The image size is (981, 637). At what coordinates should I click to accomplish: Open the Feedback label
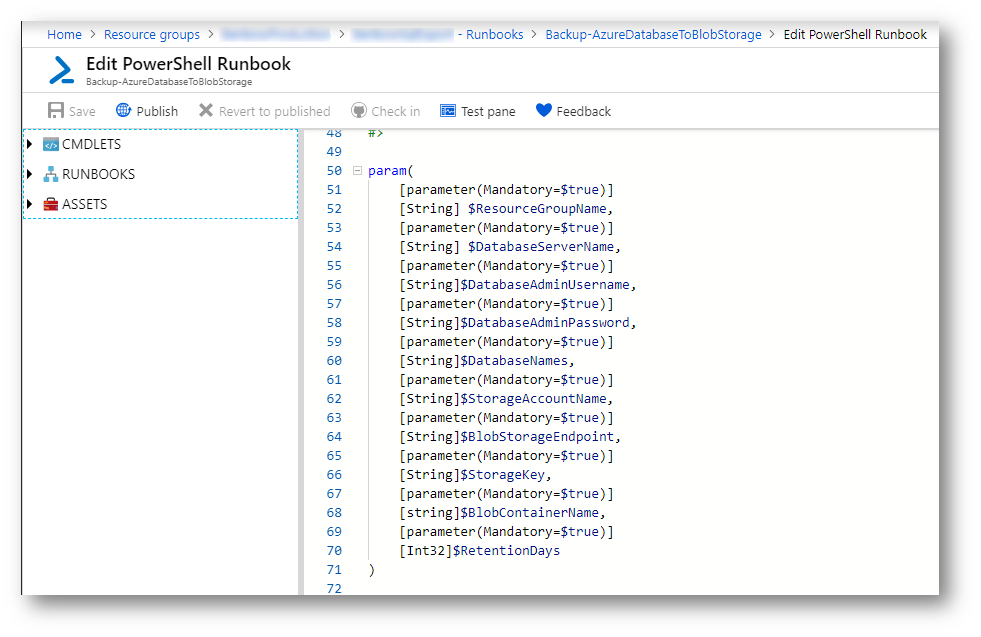coord(584,111)
